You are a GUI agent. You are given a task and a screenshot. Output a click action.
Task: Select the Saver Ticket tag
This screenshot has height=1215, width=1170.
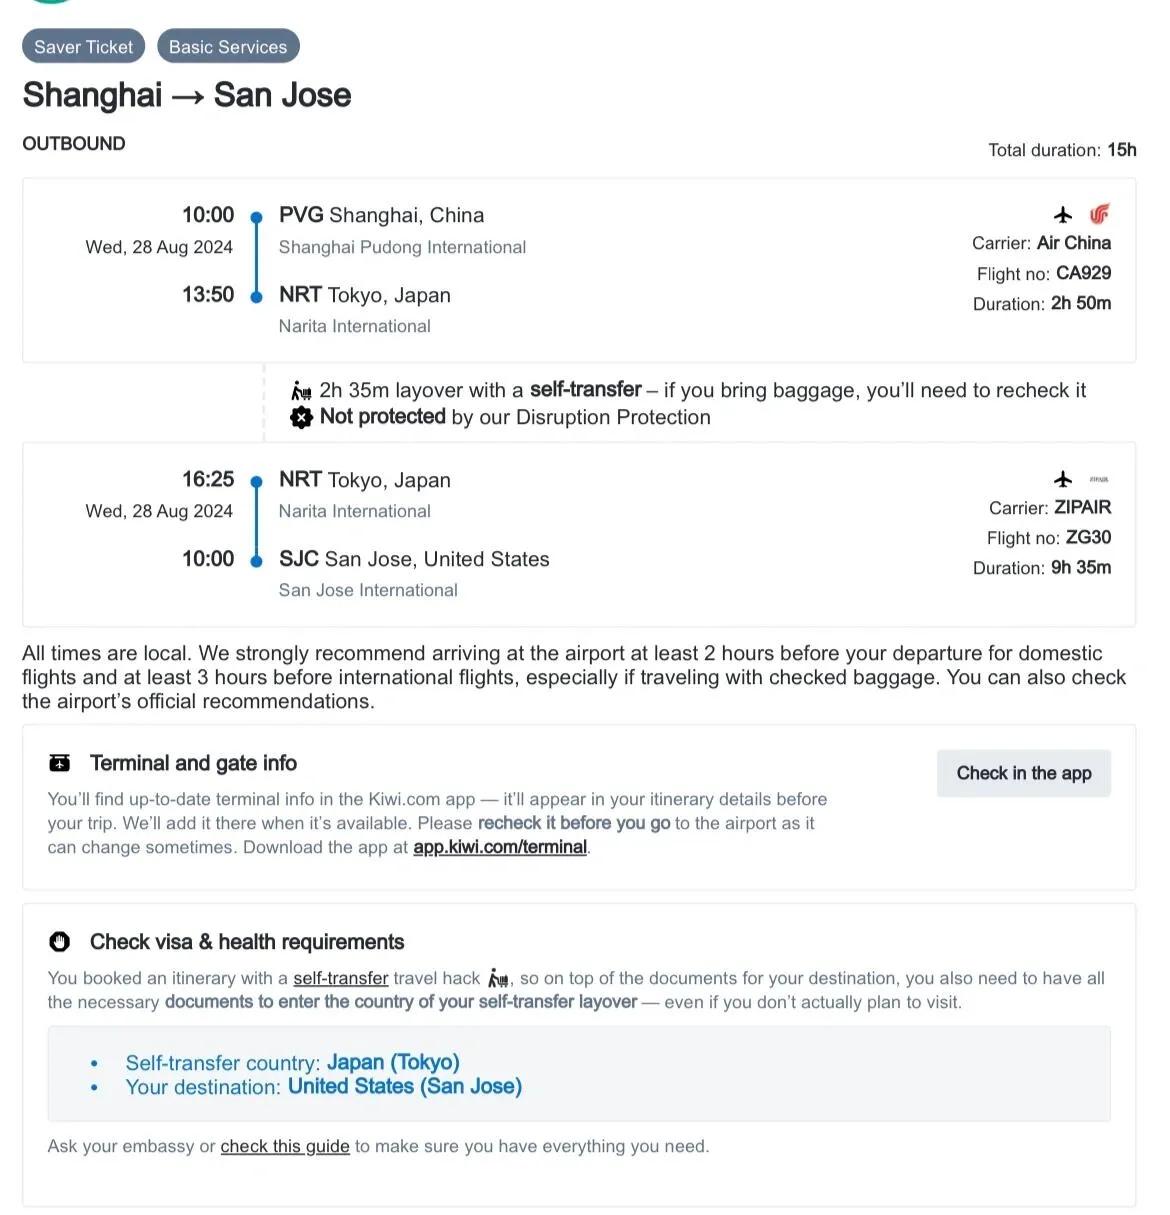[84, 47]
